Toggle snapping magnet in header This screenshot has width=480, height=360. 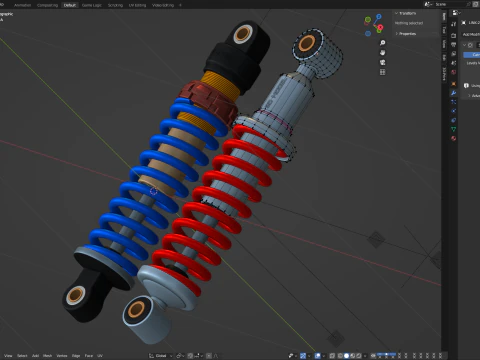coord(190,356)
